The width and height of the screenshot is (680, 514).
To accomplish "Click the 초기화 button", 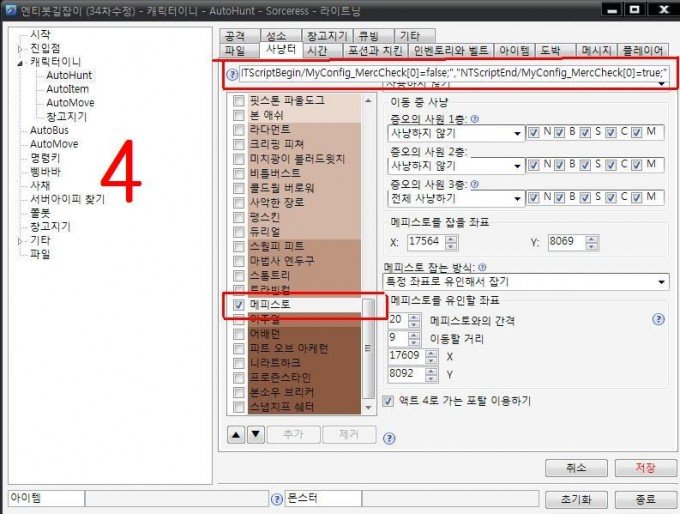I will tap(576, 499).
